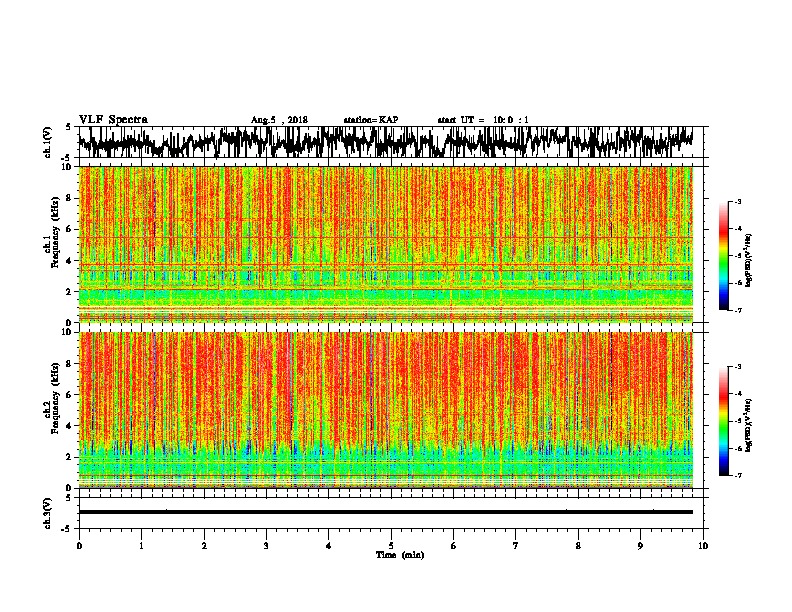
Task: Click inside the ch.1 spectrogram plot
Action: pos(386,244)
